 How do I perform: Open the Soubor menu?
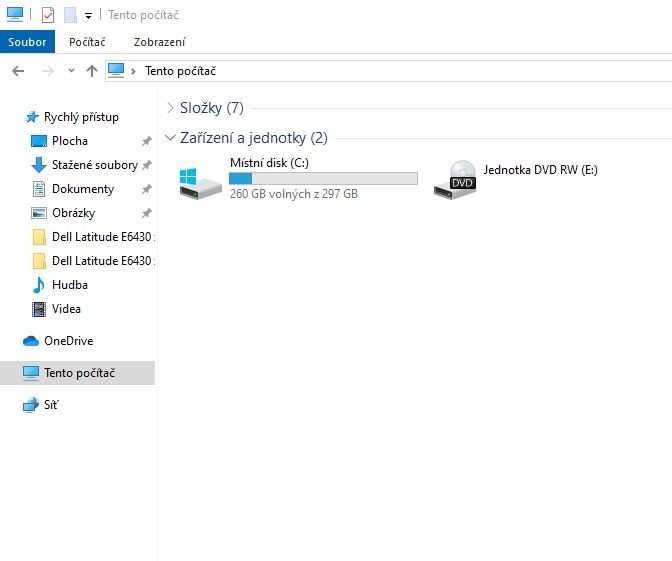coord(27,42)
